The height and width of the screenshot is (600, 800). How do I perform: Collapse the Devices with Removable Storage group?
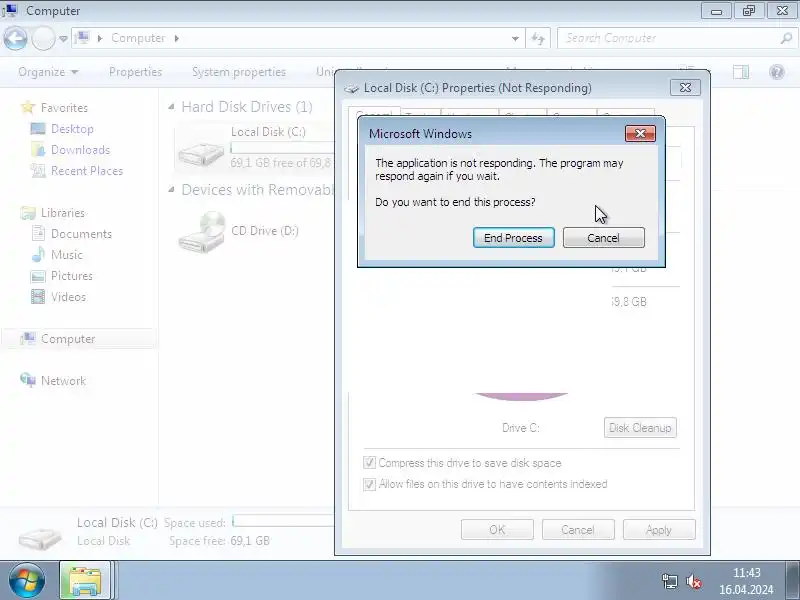coord(171,190)
